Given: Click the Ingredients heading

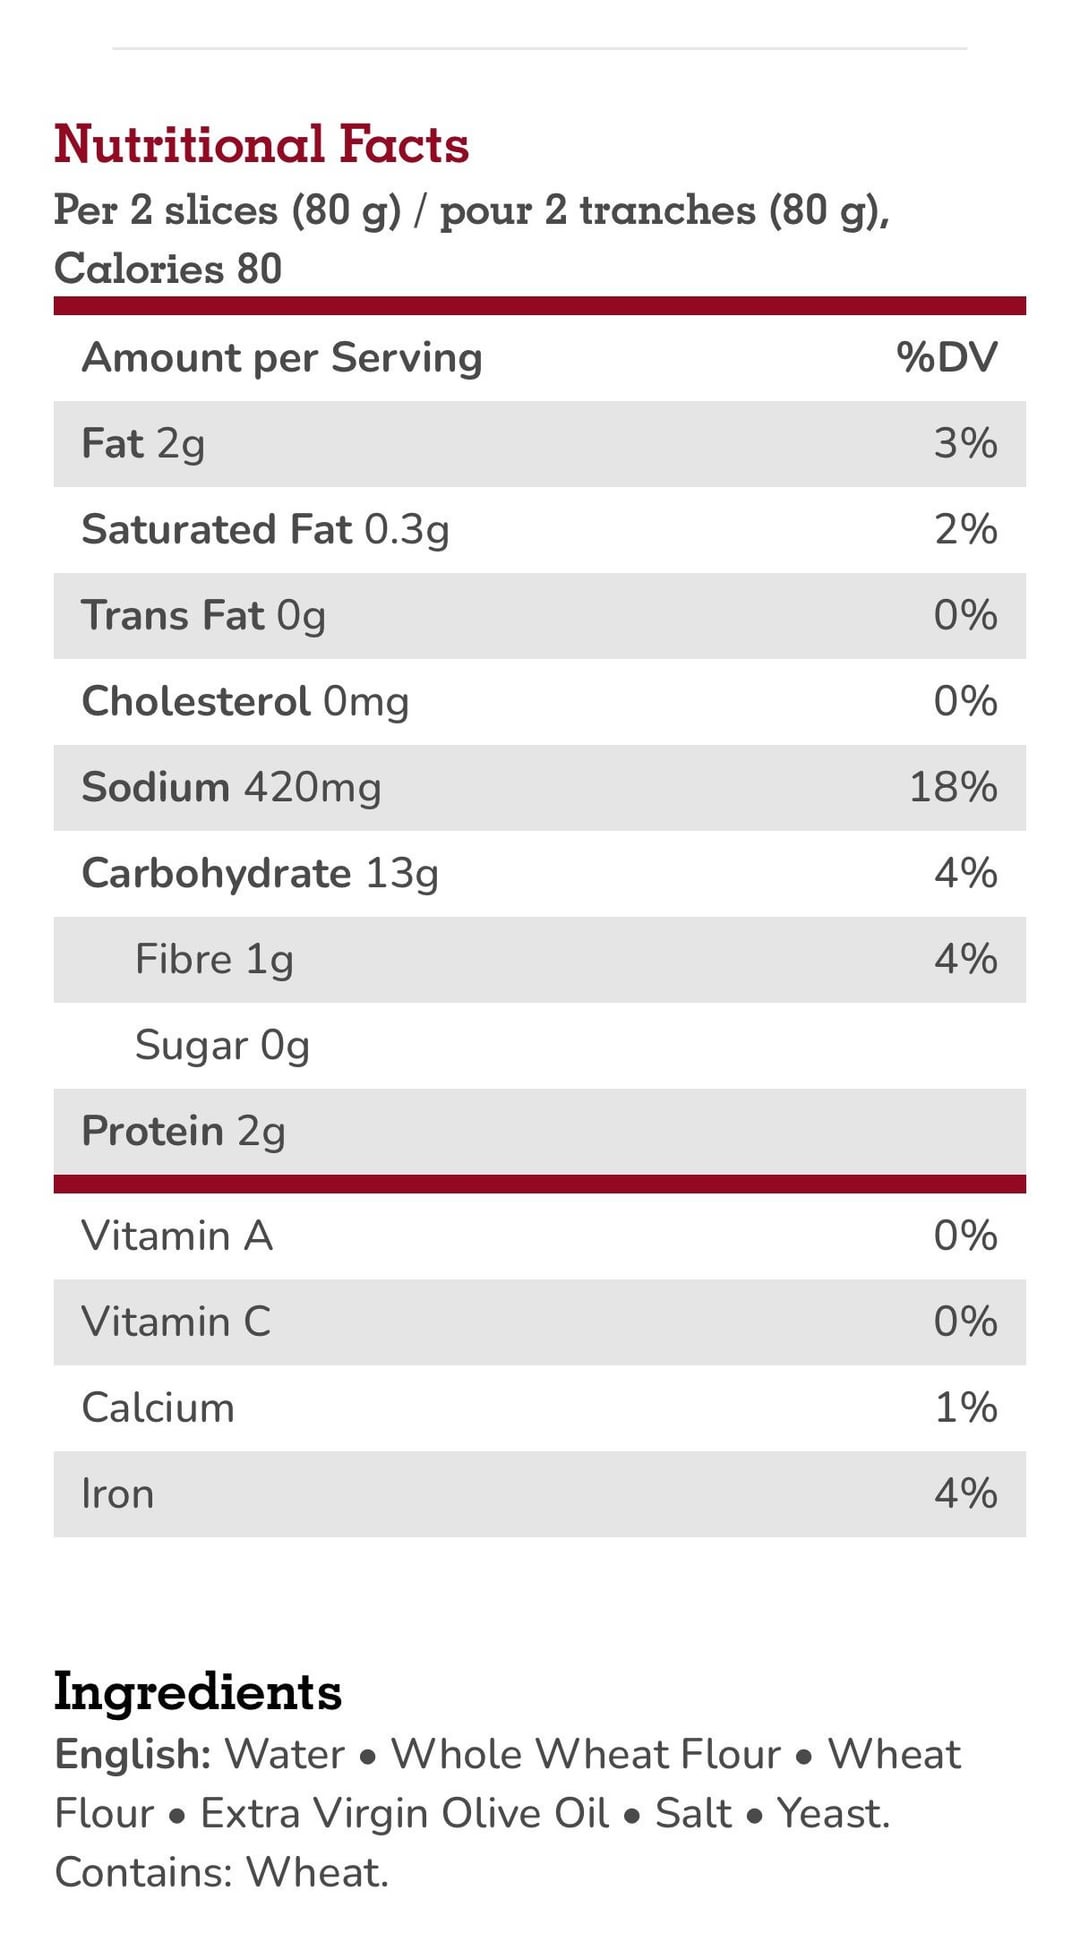Looking at the screenshot, I should tap(198, 1692).
